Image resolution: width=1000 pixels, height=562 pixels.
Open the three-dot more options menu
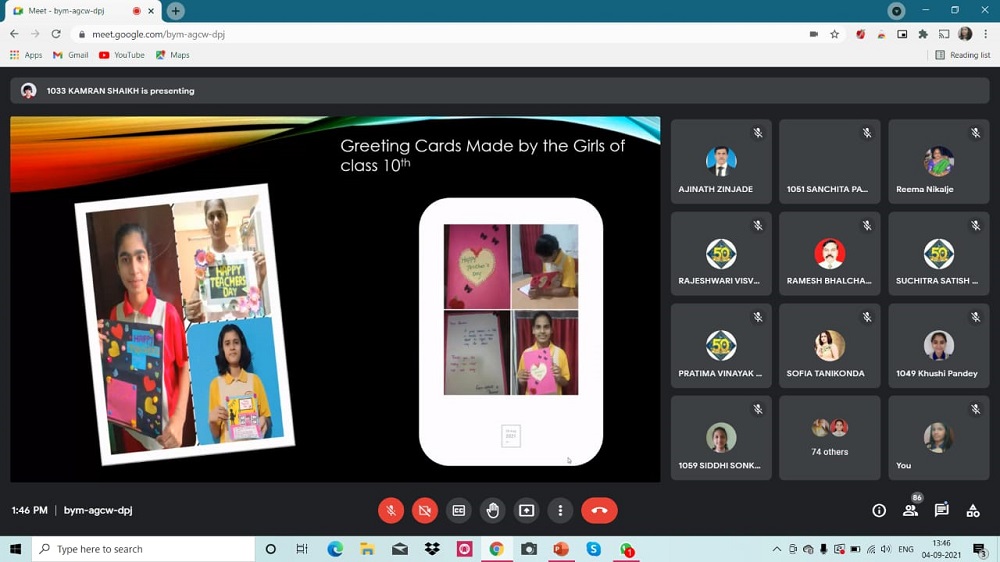(560, 510)
